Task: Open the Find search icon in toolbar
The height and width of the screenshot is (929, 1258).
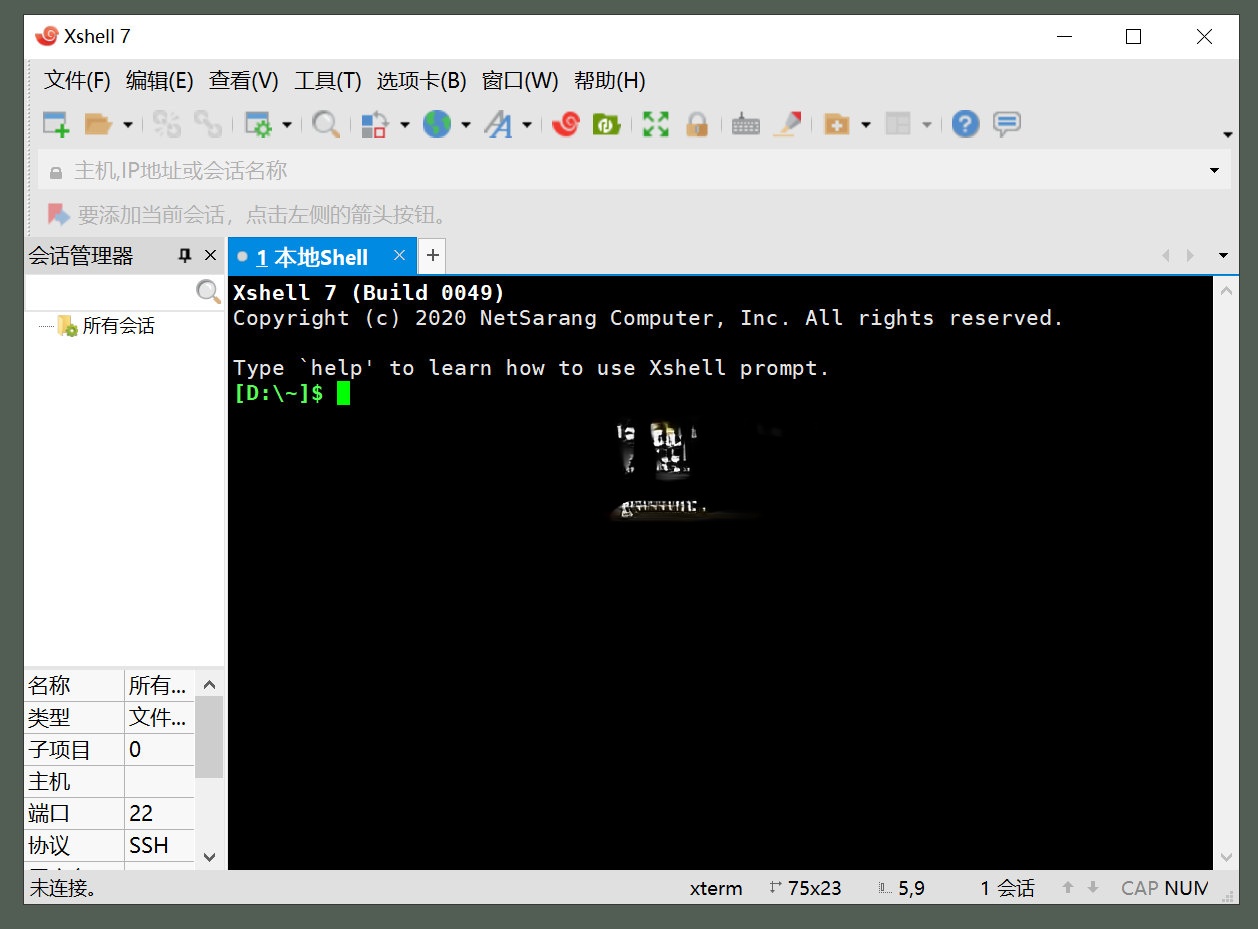Action: pyautogui.click(x=325, y=124)
